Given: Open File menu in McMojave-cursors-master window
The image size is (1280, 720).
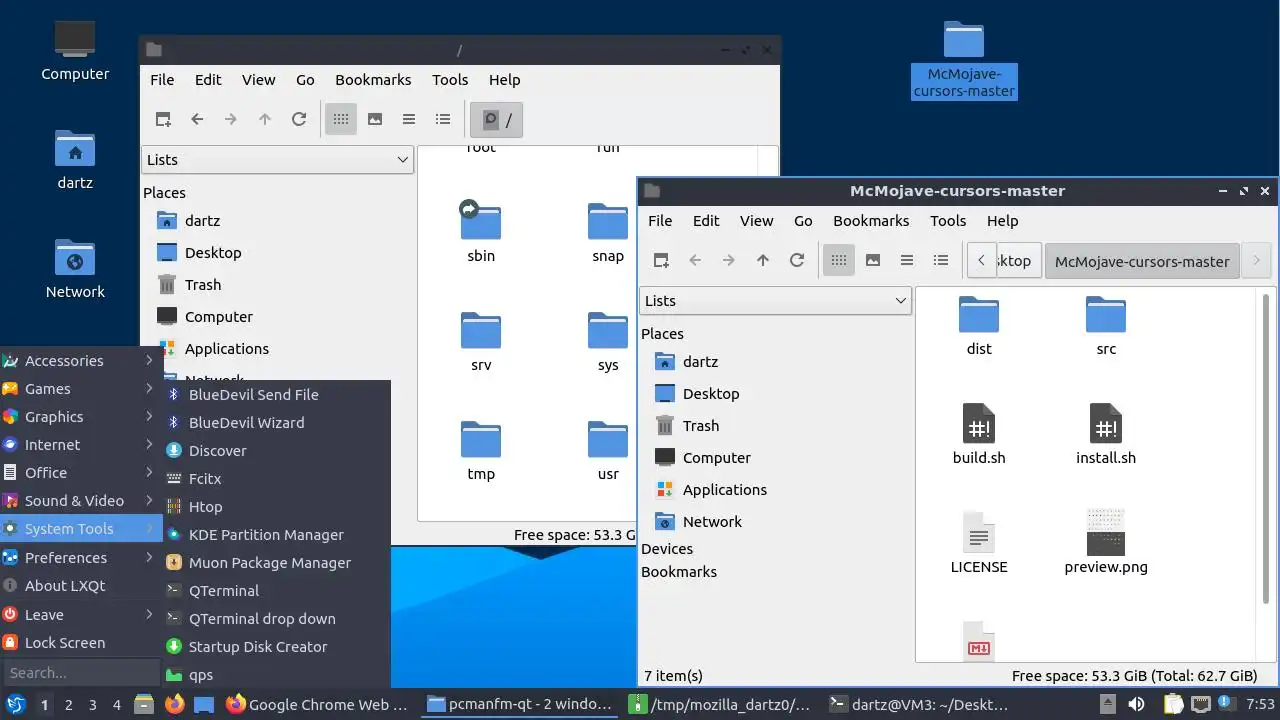Looking at the screenshot, I should (x=660, y=220).
